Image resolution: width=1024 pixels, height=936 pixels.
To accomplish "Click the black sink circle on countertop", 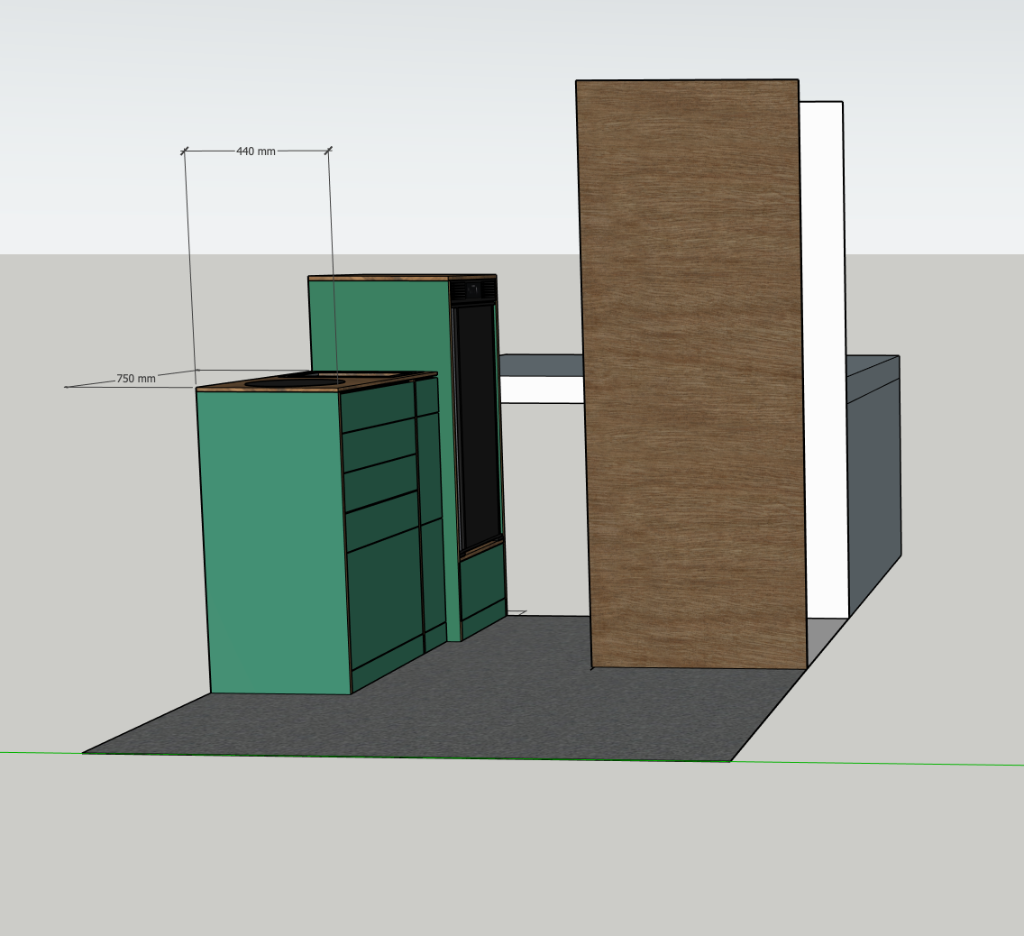I will [295, 381].
